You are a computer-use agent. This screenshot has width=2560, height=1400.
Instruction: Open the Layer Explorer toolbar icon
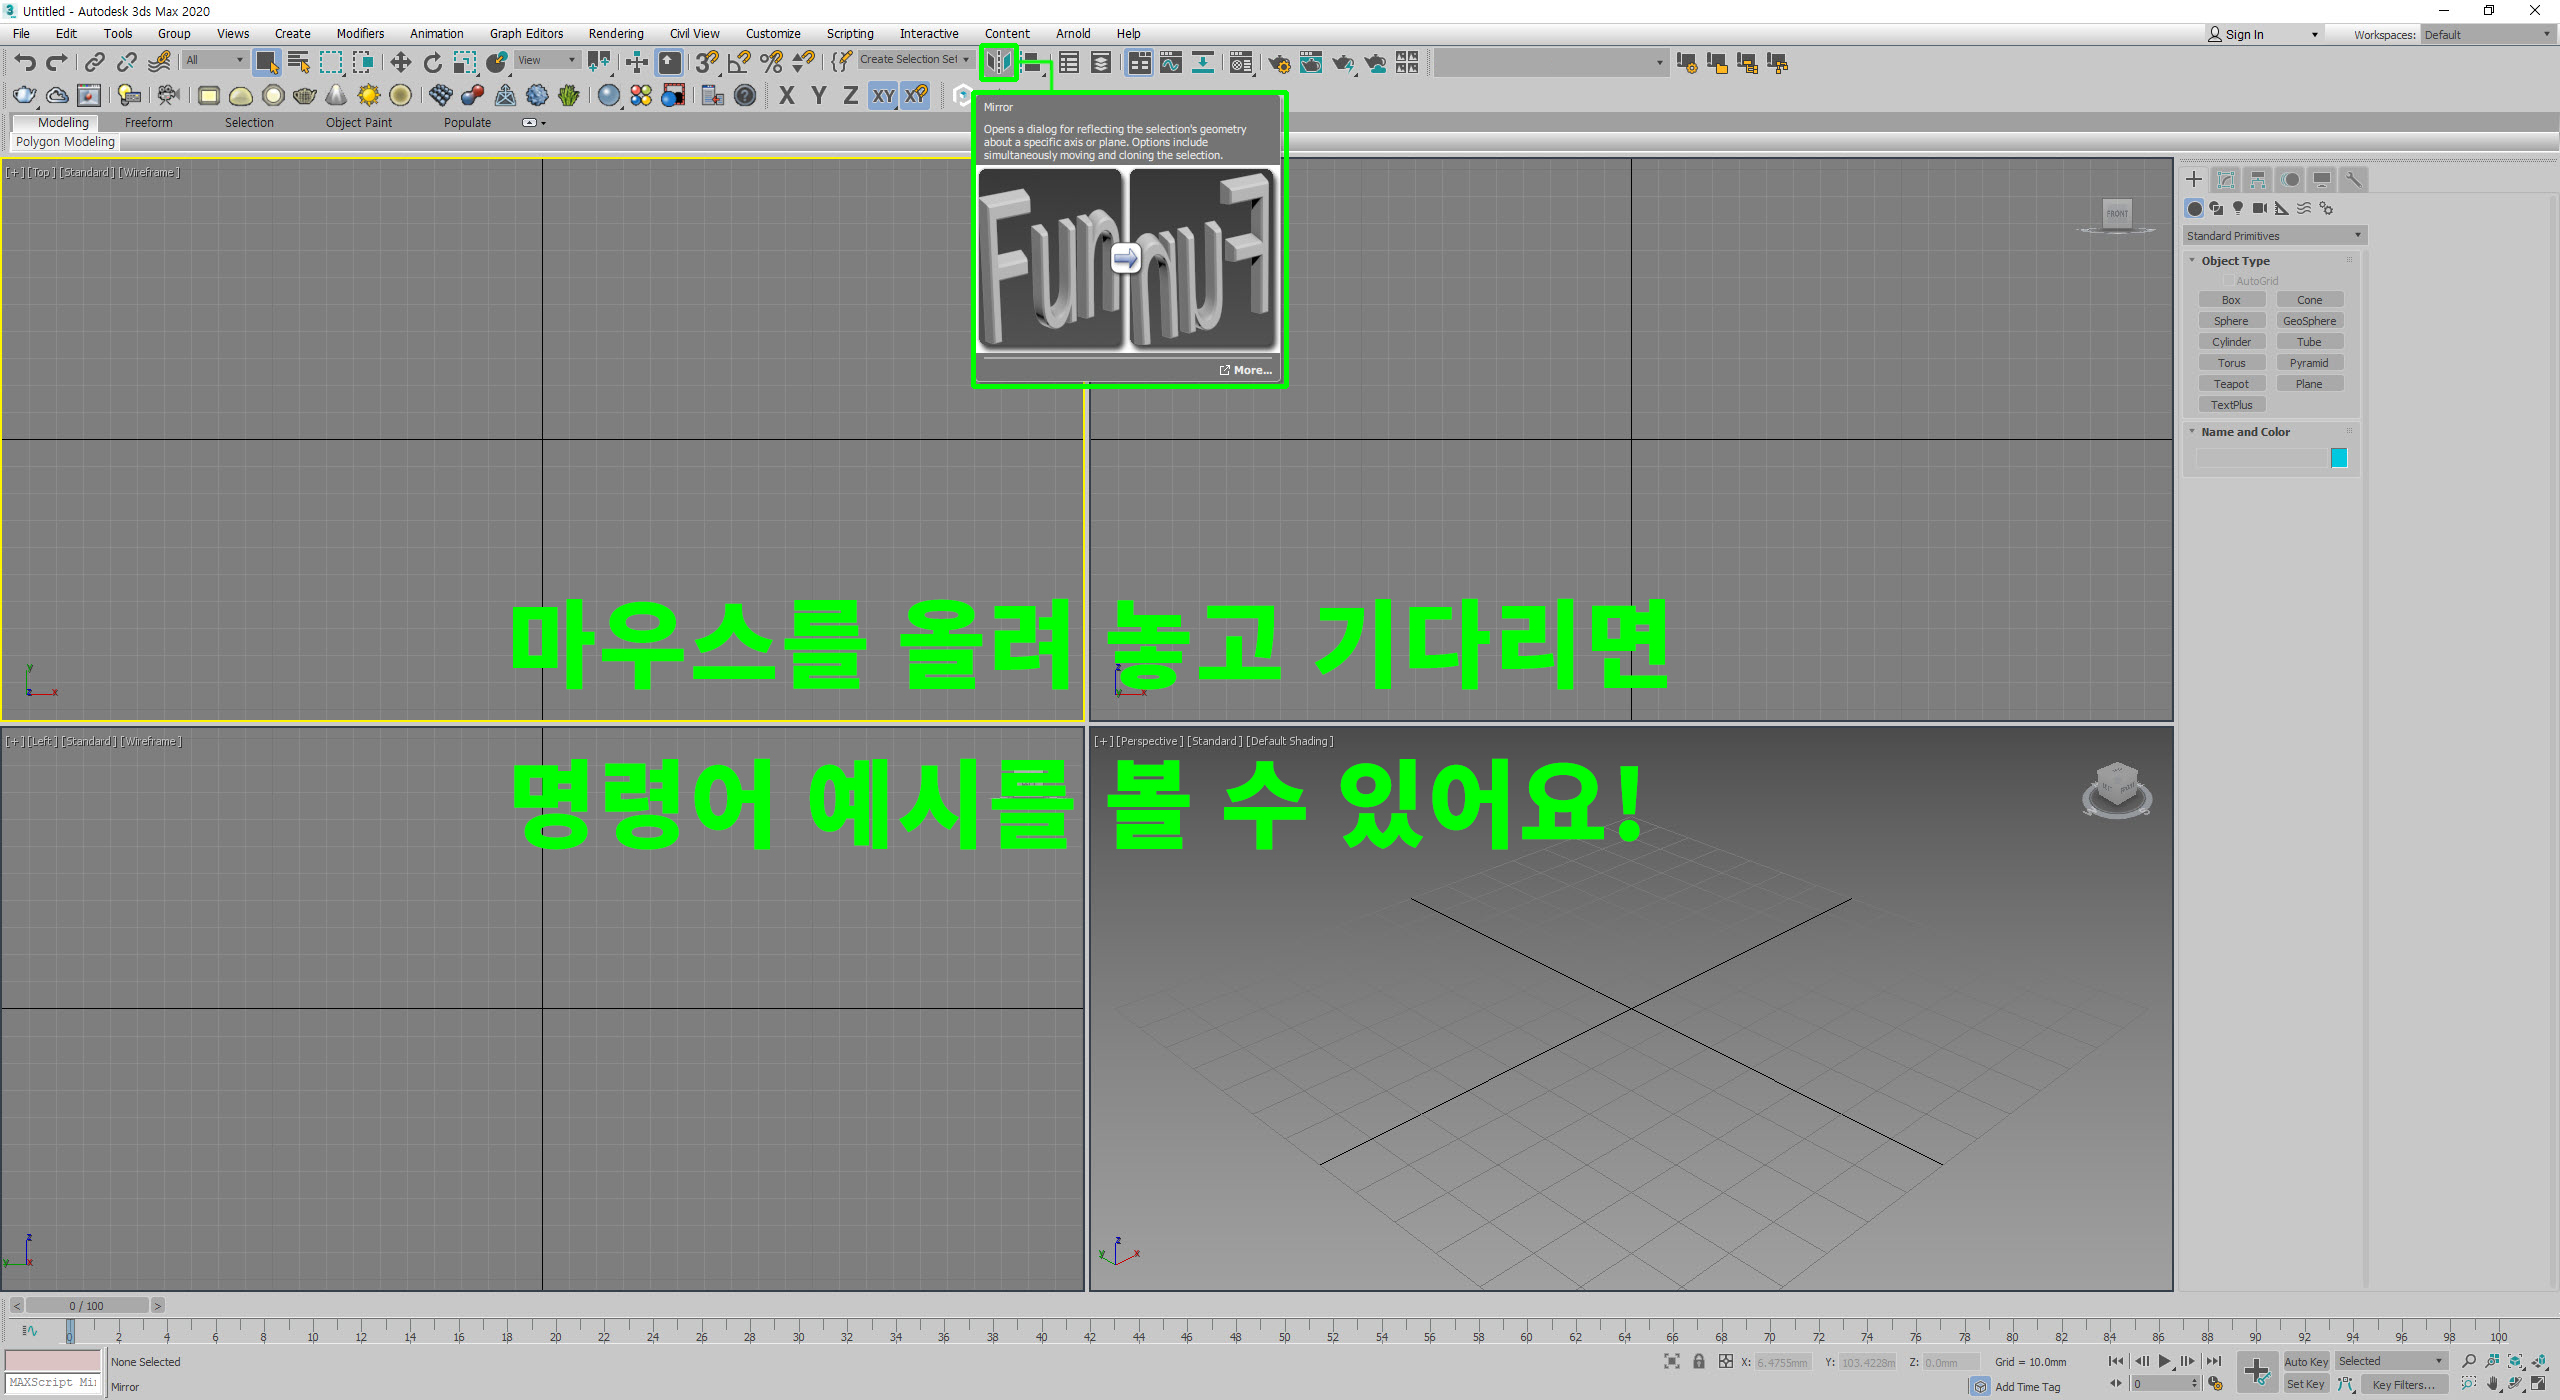tap(1100, 63)
